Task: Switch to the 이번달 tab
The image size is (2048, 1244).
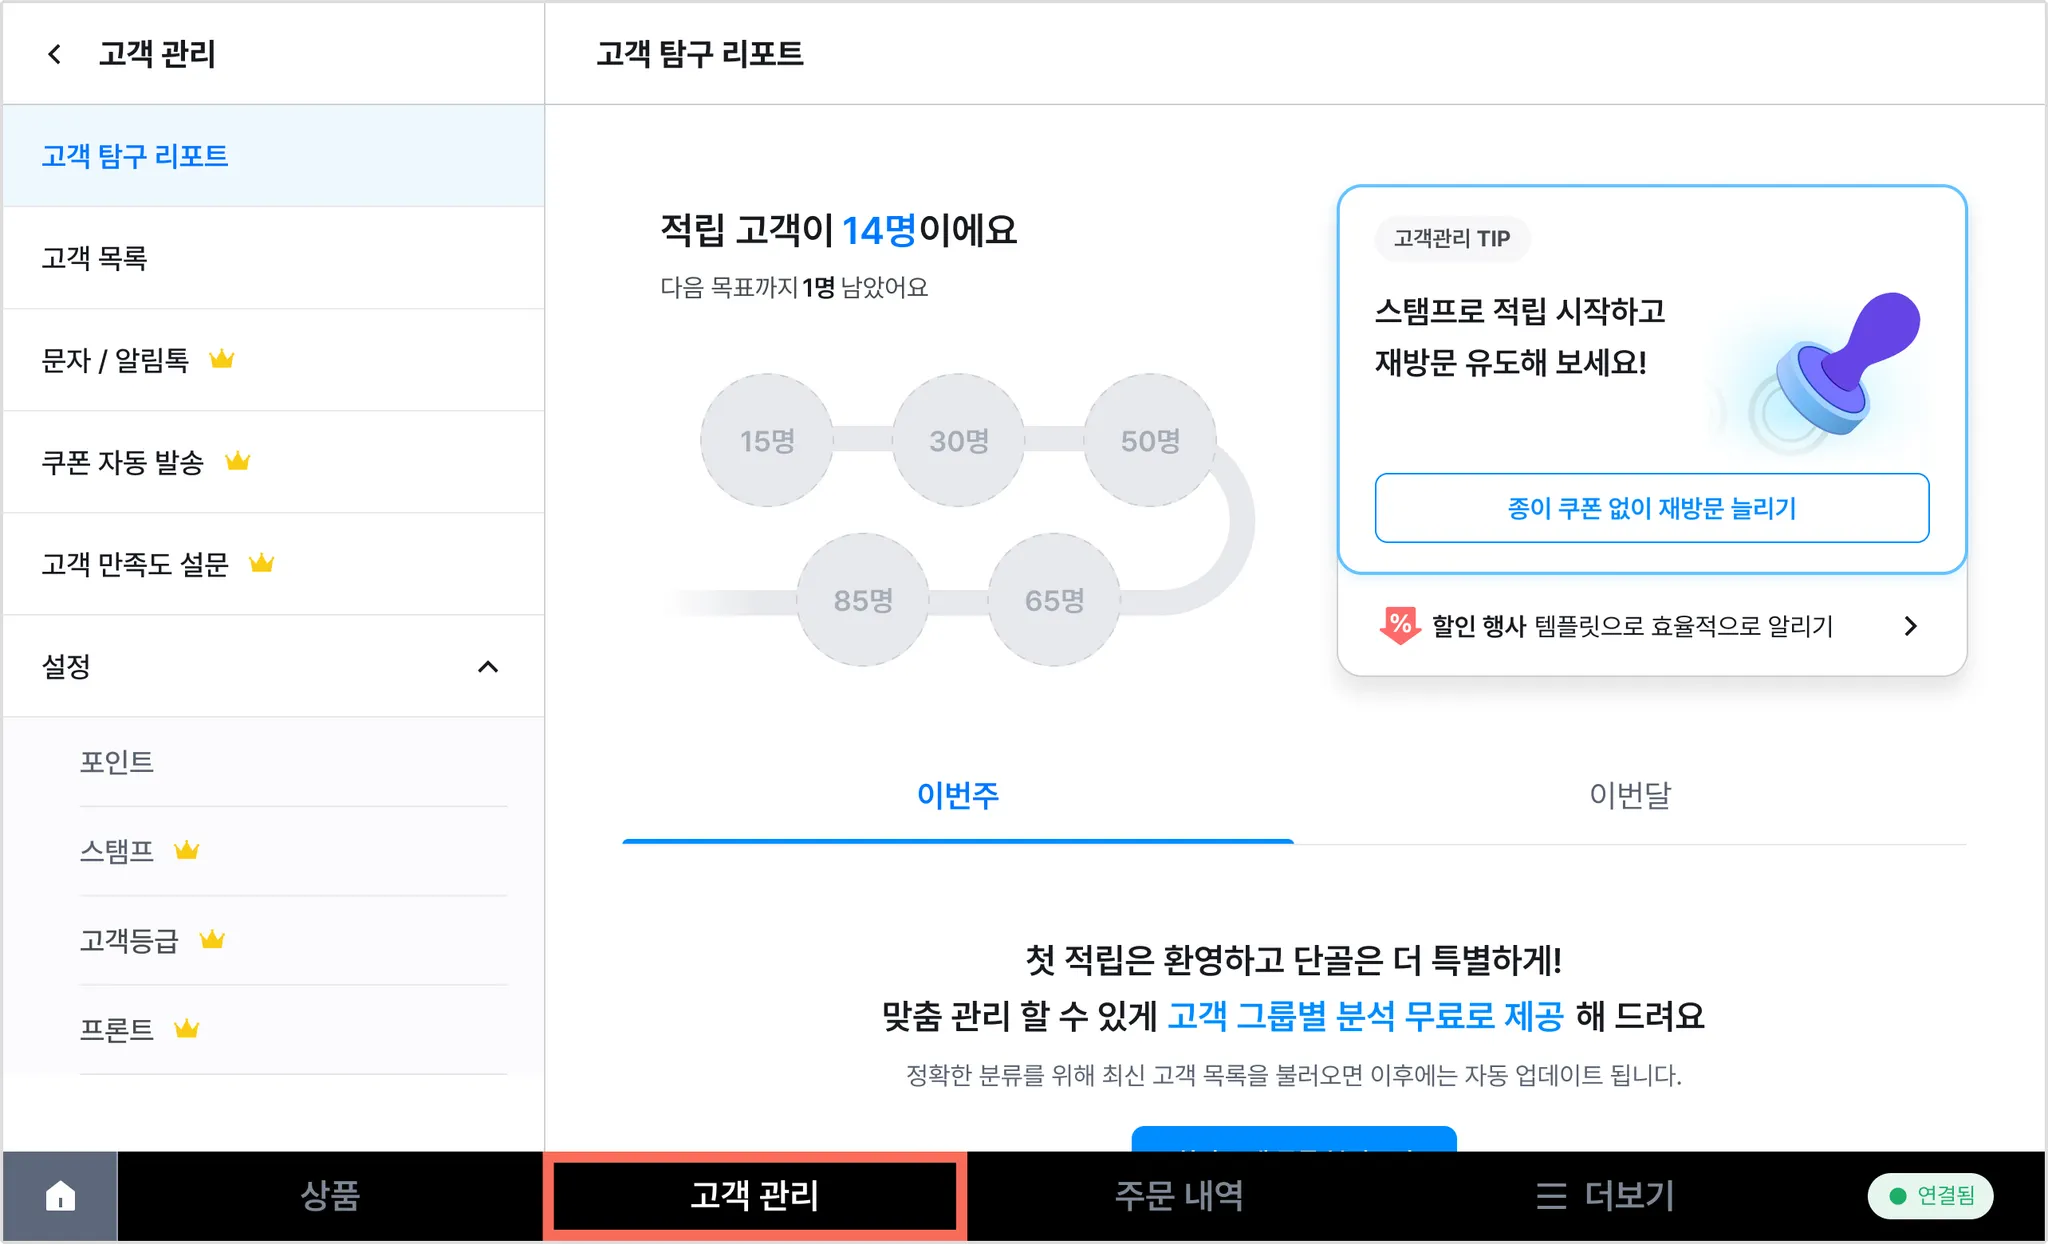Action: (x=1630, y=796)
